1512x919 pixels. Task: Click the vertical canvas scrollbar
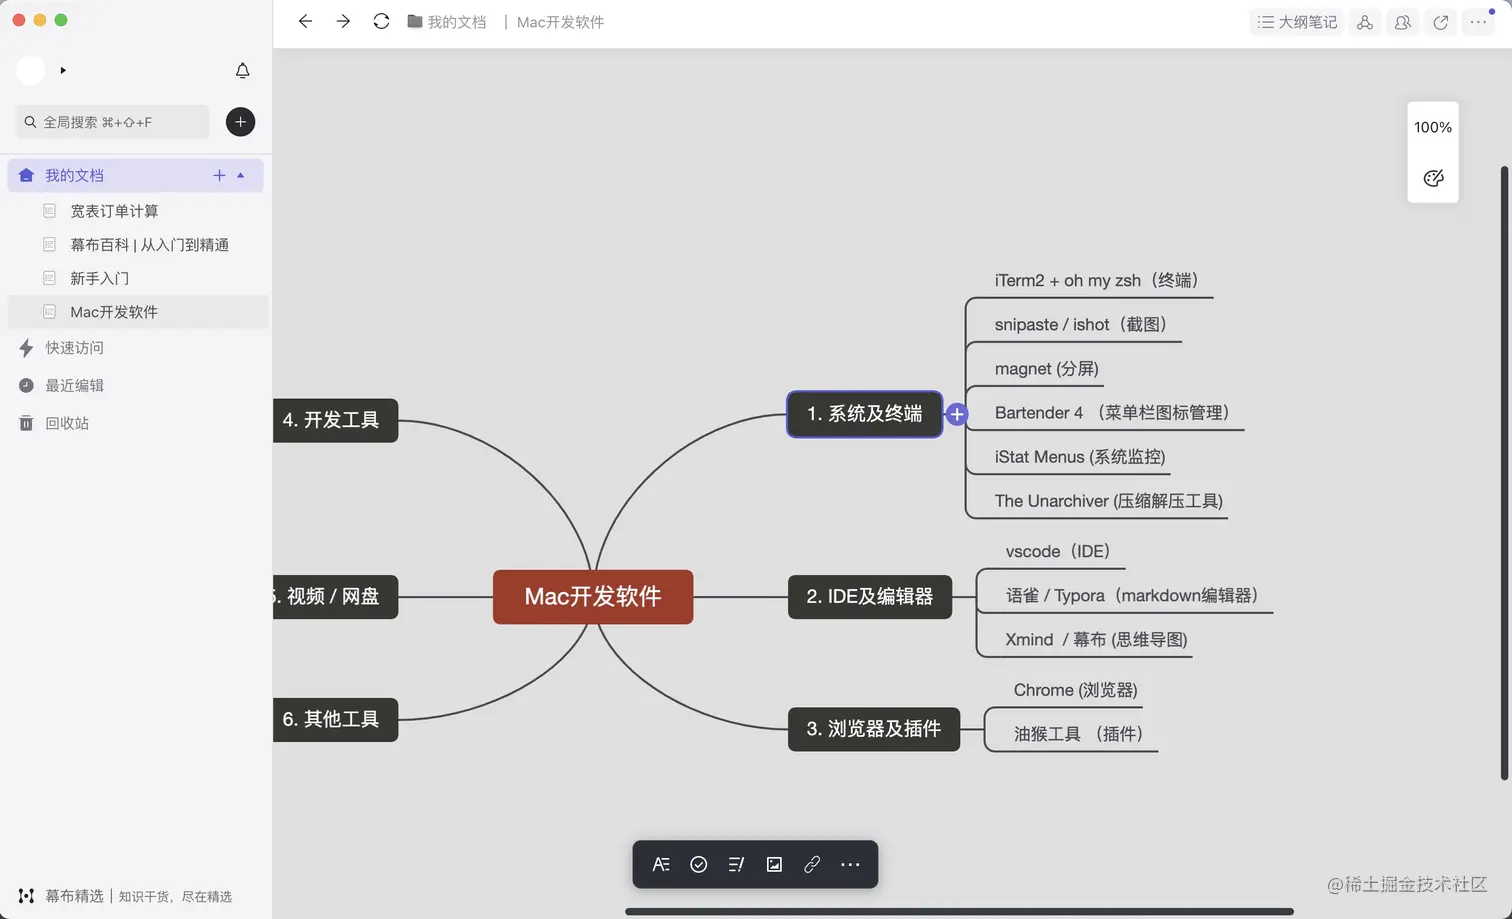pos(1504,473)
